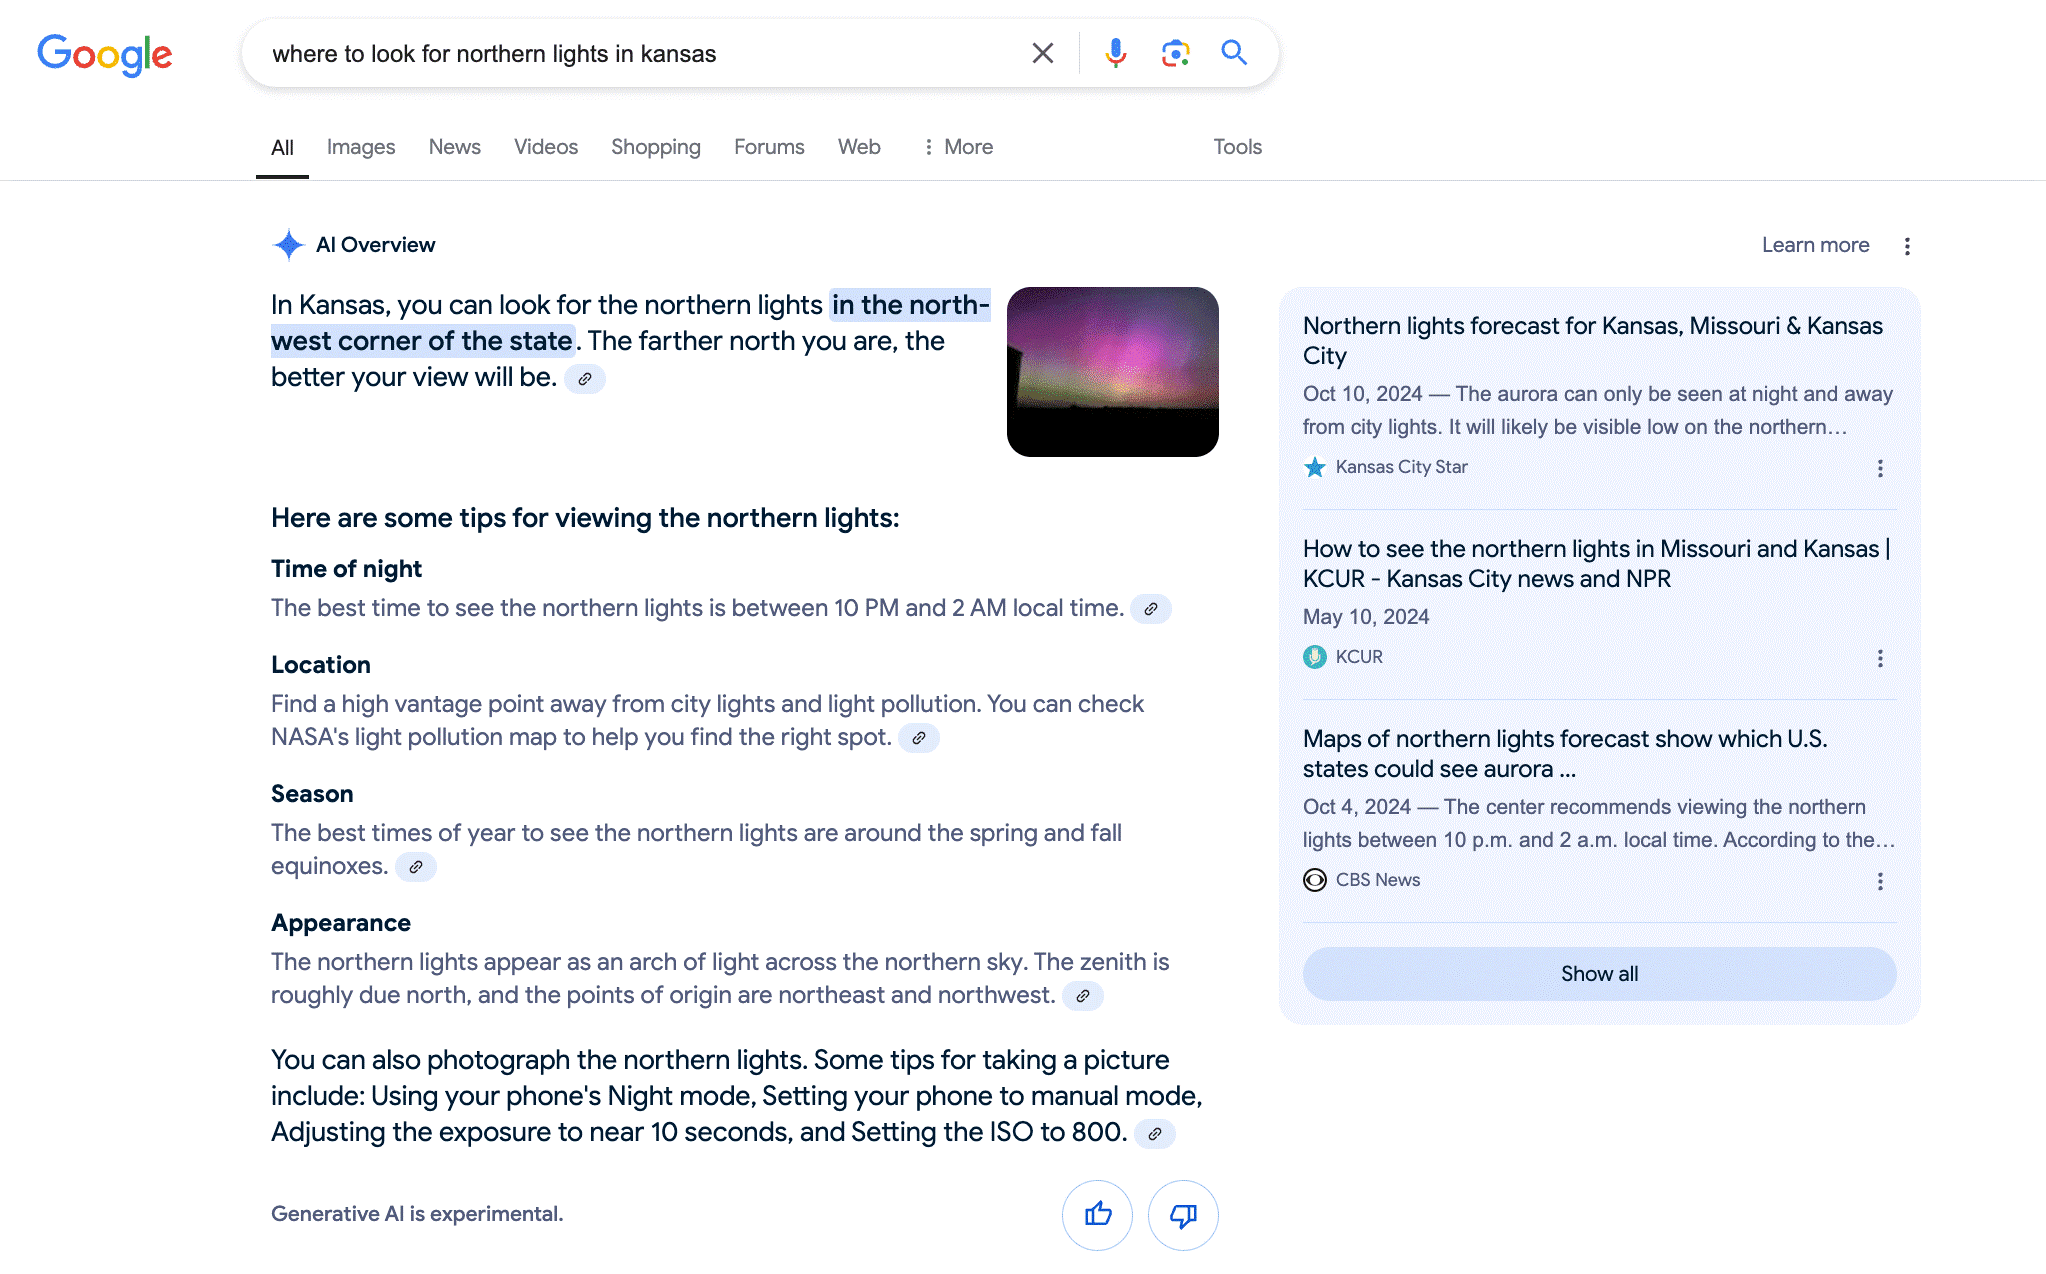Give thumbs down to AI Overview
The width and height of the screenshot is (2046, 1274).
(x=1183, y=1215)
